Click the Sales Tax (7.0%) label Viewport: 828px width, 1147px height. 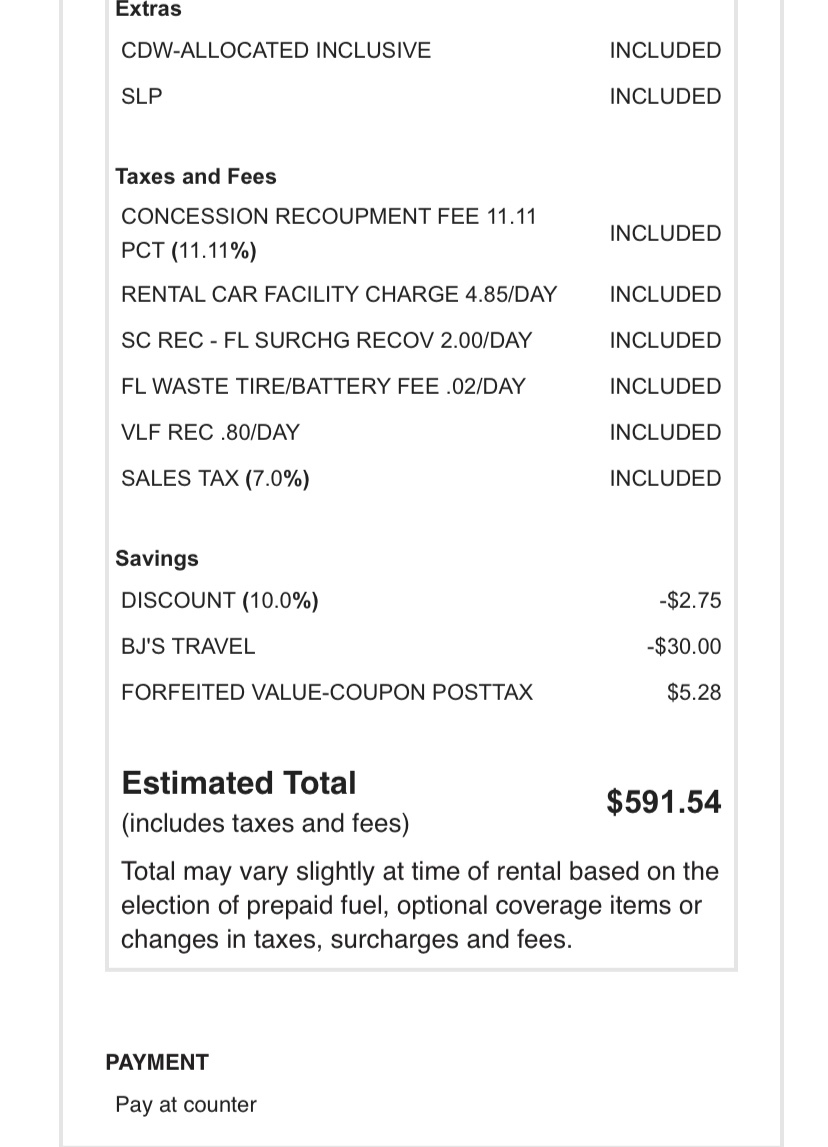pos(215,478)
